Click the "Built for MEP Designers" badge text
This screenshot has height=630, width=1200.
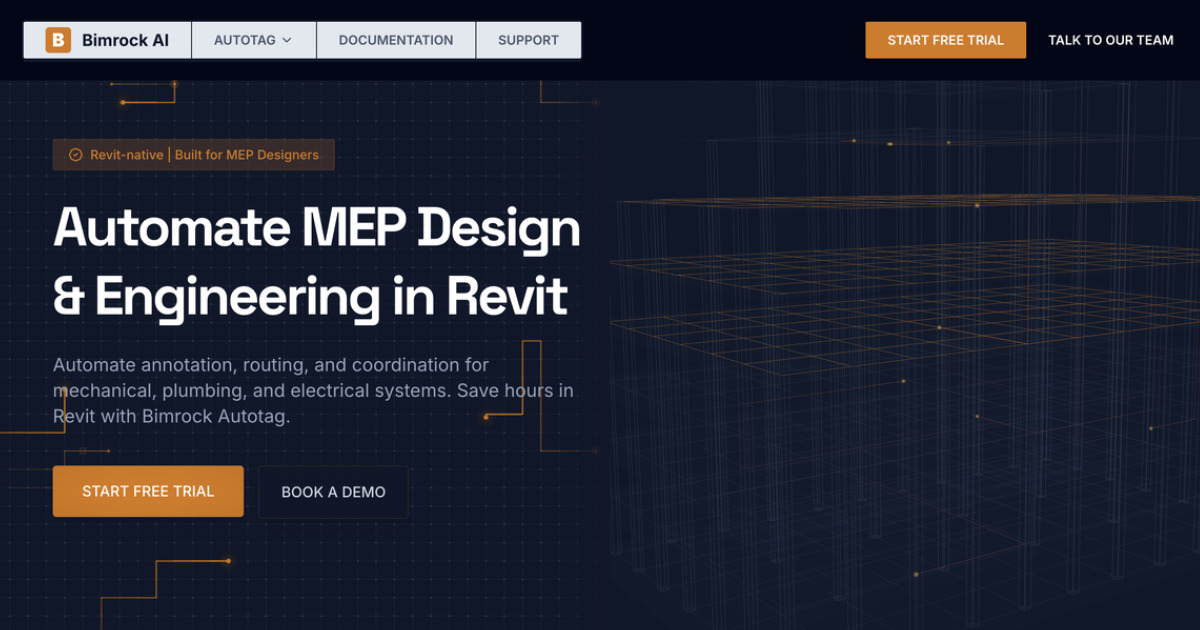pos(247,155)
